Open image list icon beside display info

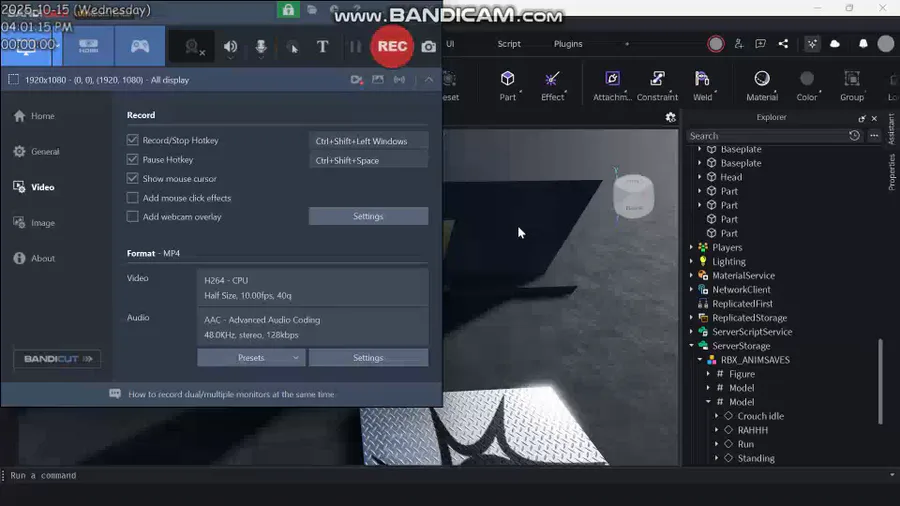378,80
